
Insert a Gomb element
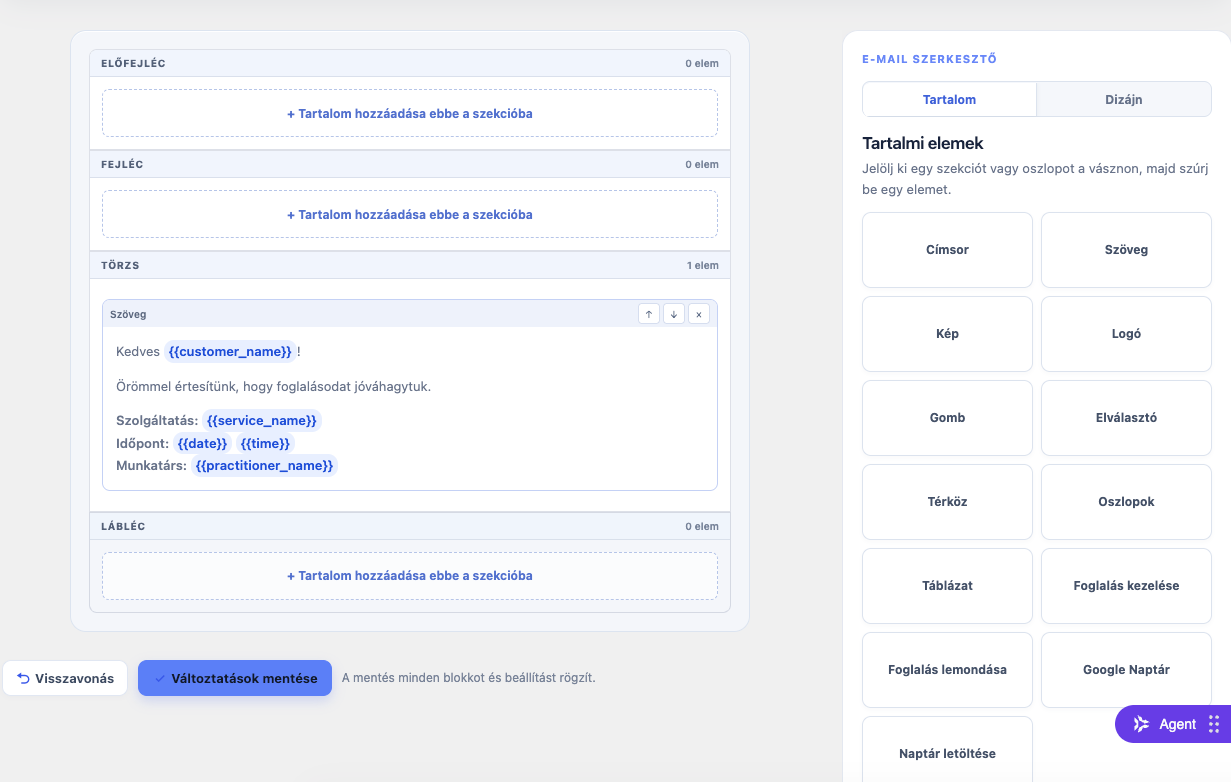[x=947, y=418]
